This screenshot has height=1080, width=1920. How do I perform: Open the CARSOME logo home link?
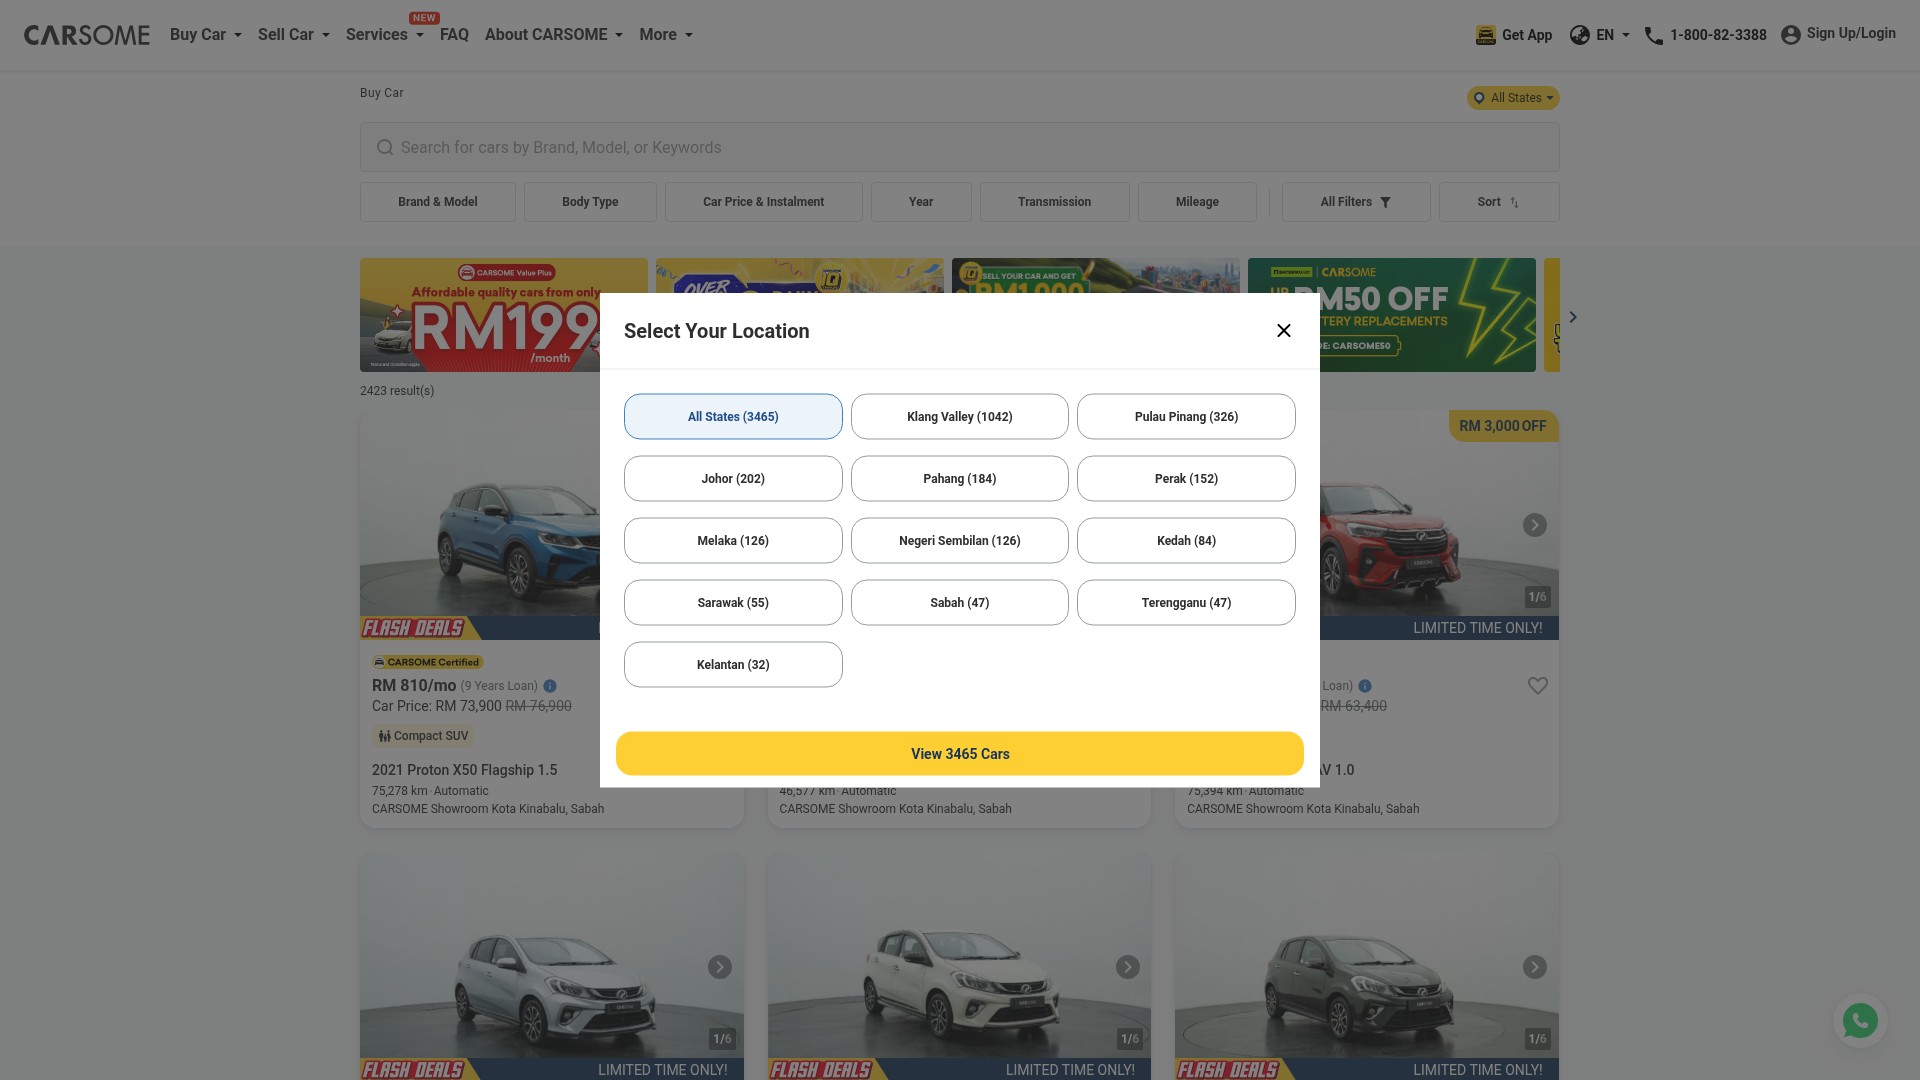[x=87, y=35]
